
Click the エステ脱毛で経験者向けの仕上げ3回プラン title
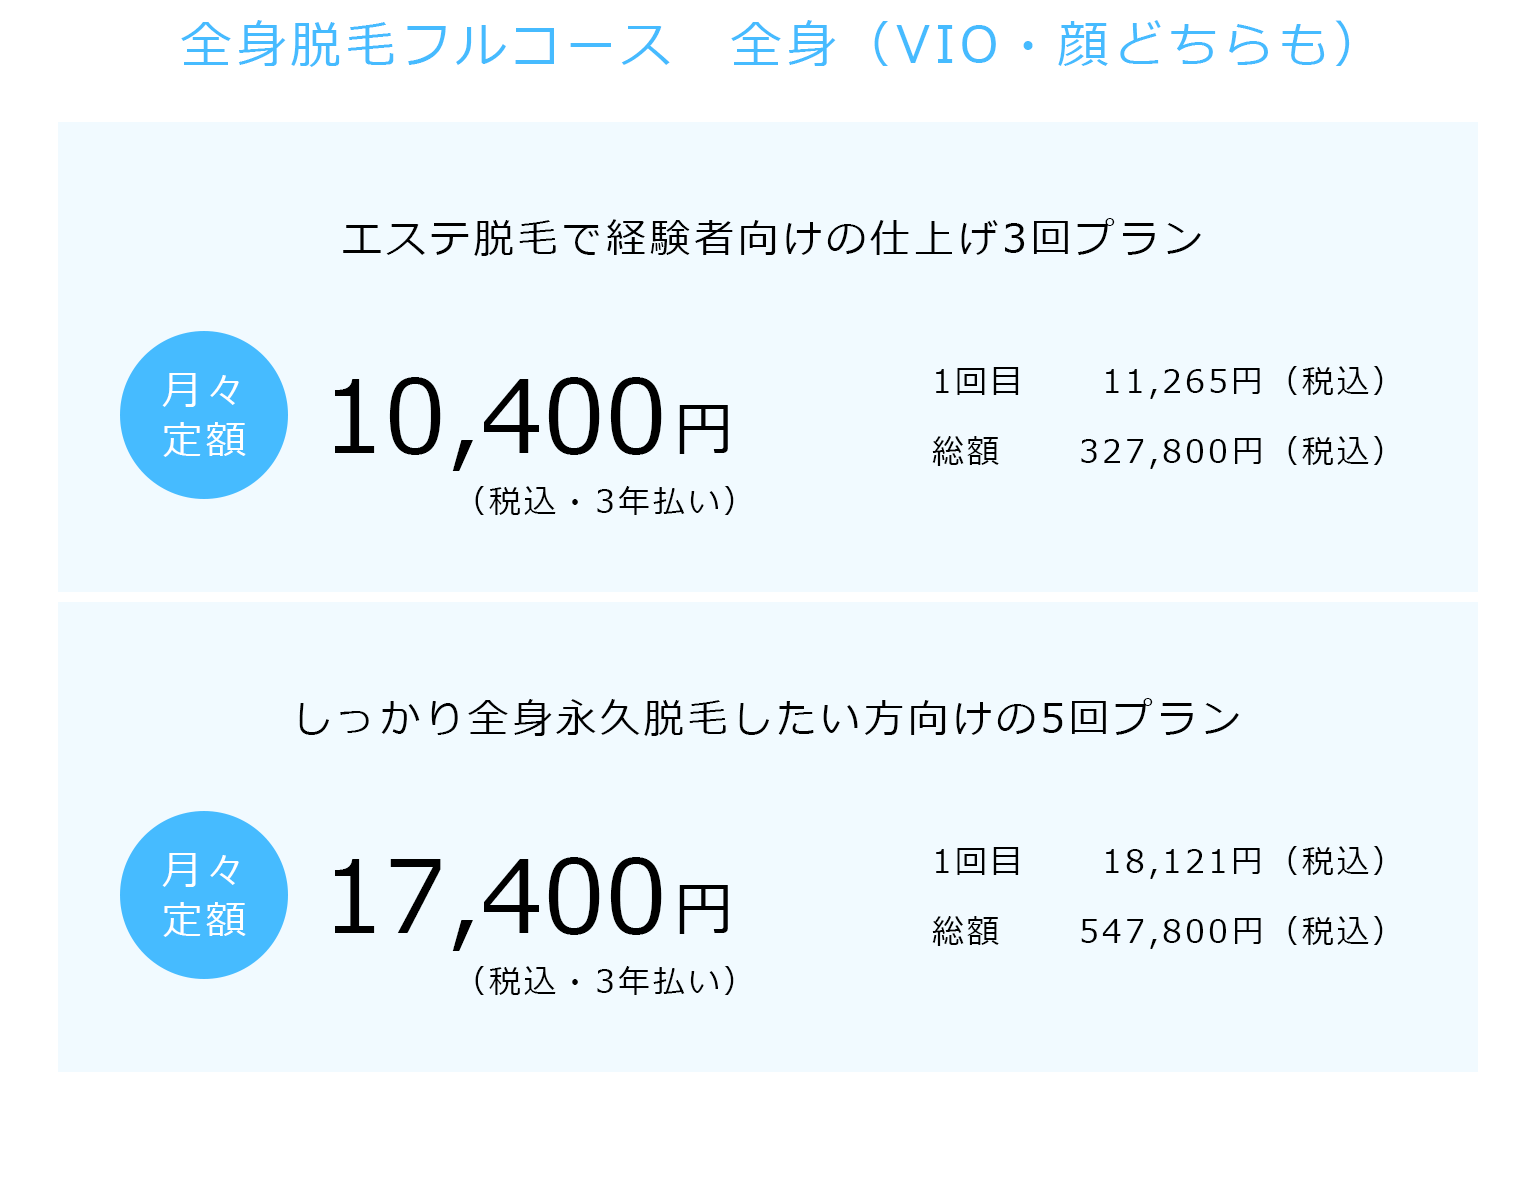(x=772, y=239)
